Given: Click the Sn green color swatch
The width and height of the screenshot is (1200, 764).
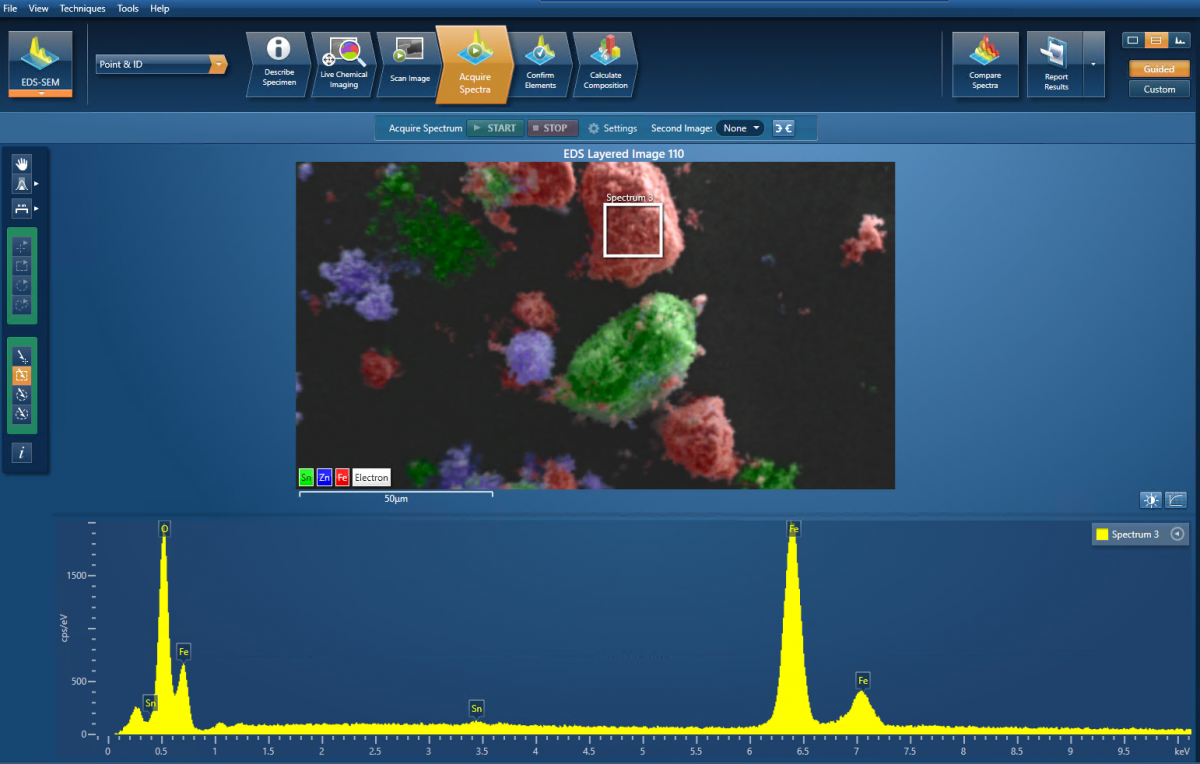Looking at the screenshot, I should coord(306,477).
